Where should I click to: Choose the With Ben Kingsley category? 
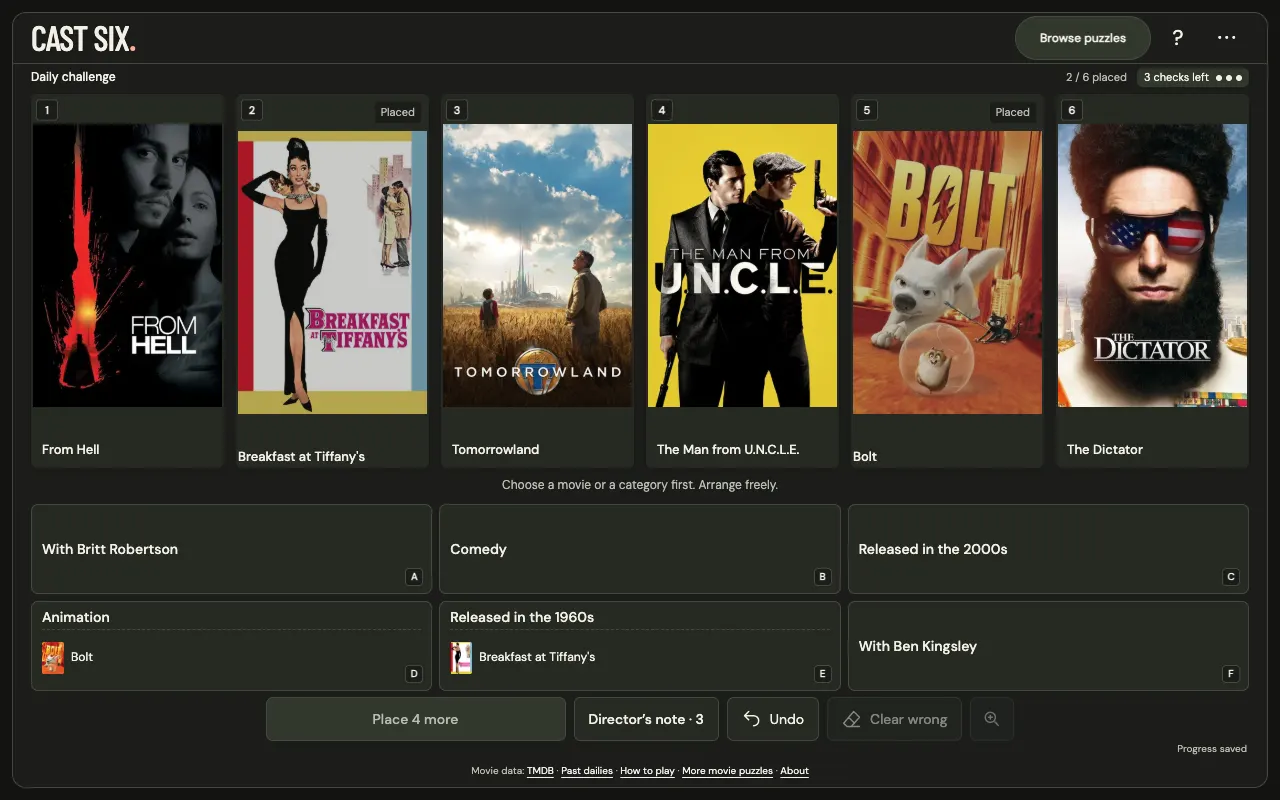point(1048,646)
